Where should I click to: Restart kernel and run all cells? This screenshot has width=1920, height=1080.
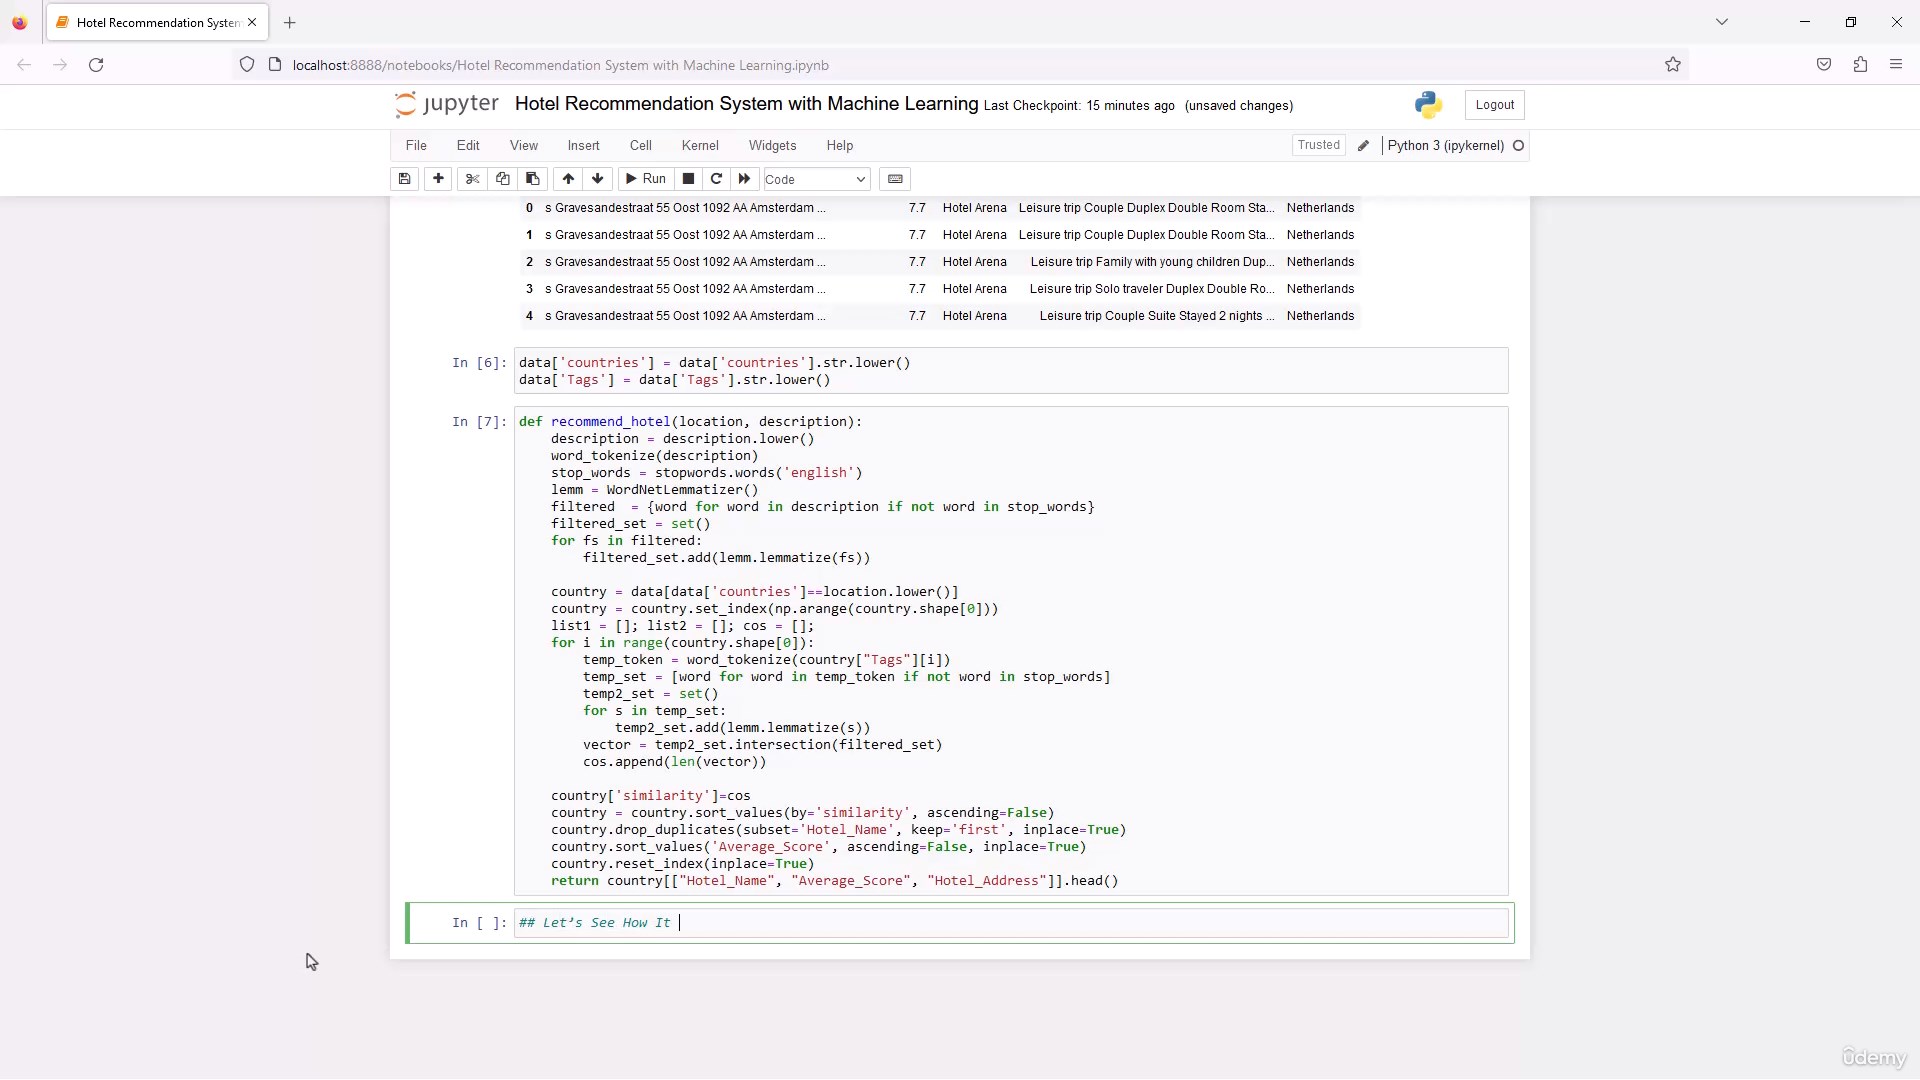point(744,179)
